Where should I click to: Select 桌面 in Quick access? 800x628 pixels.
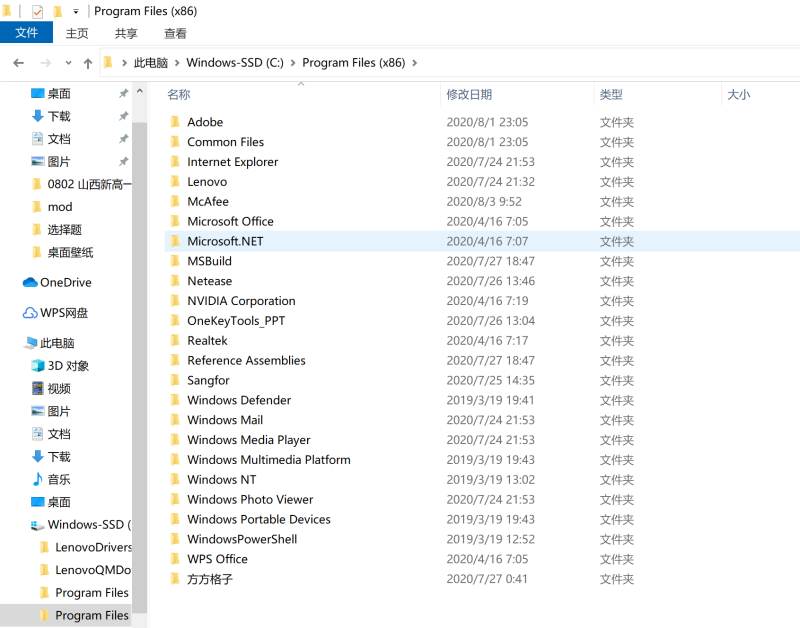coord(59,94)
